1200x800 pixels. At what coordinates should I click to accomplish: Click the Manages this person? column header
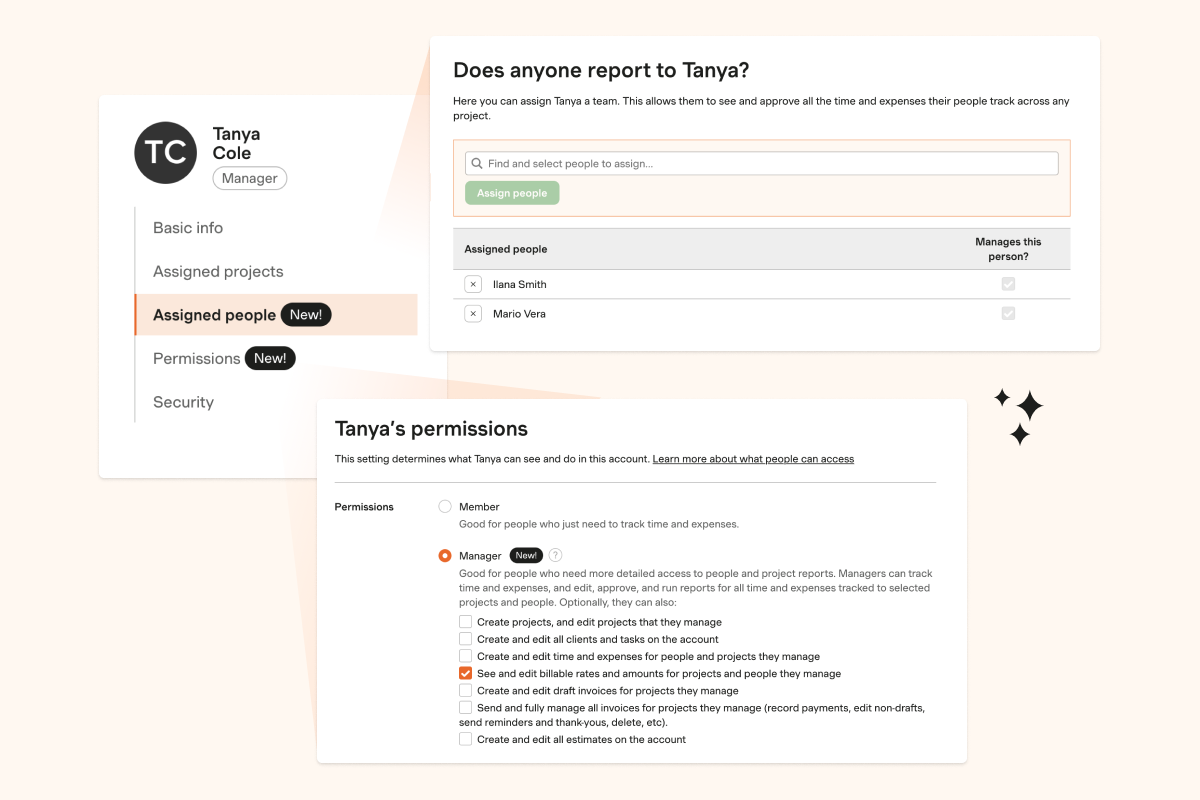1008,249
